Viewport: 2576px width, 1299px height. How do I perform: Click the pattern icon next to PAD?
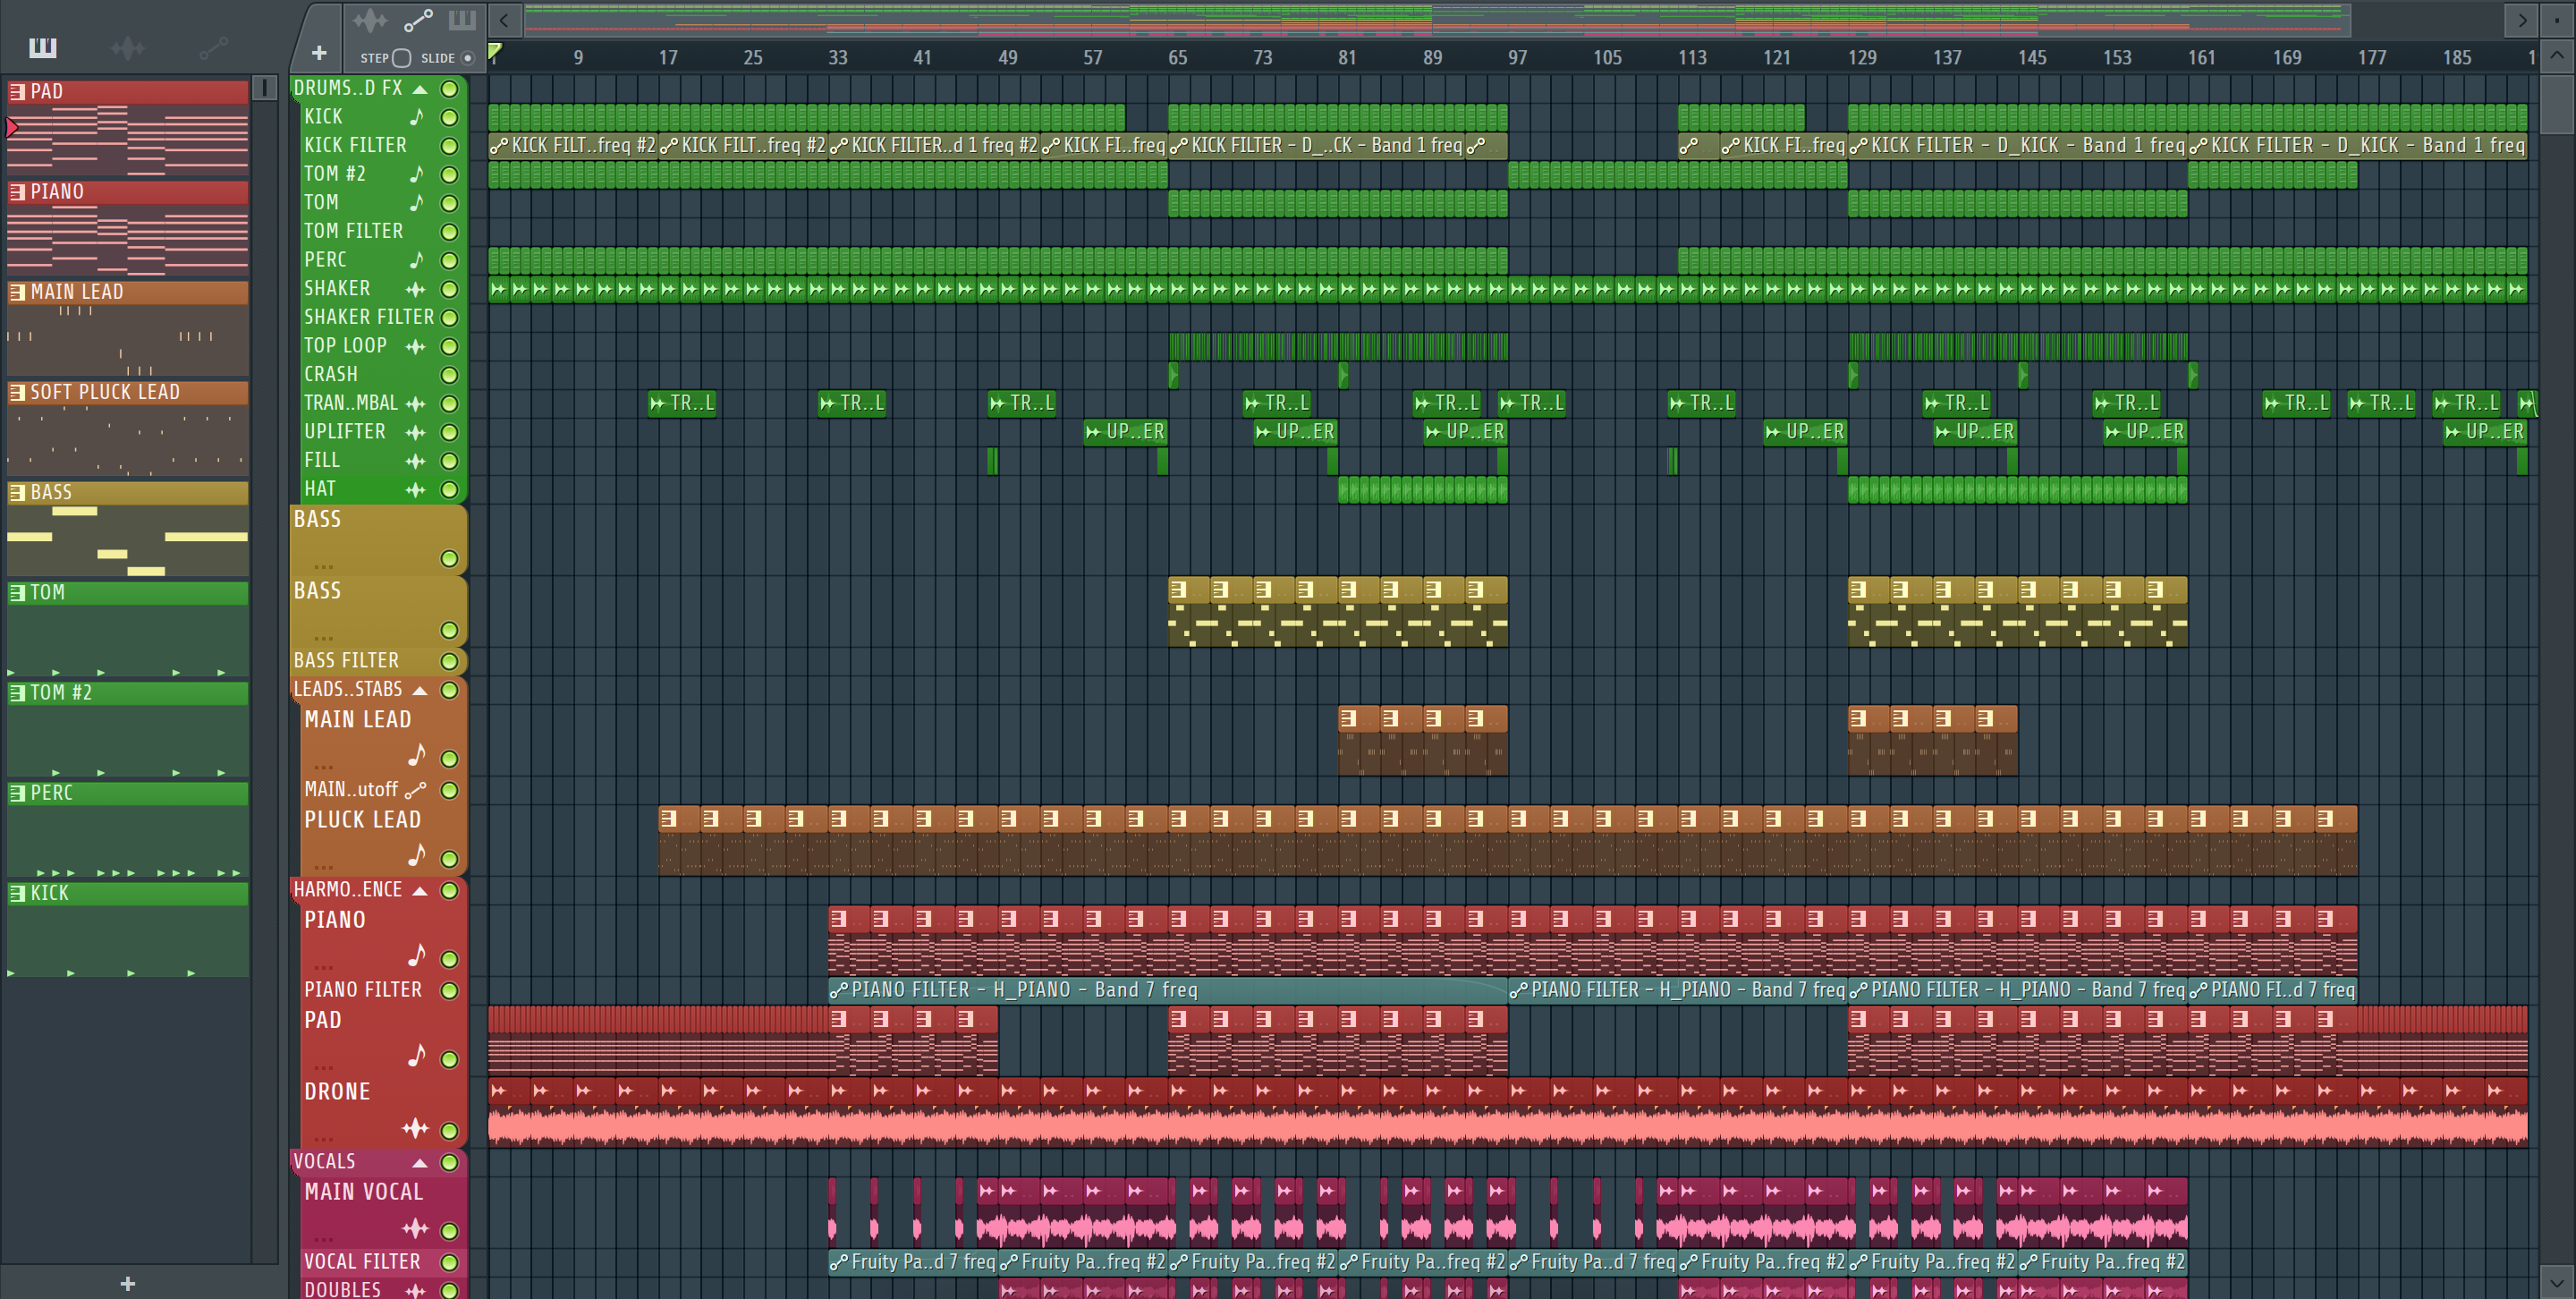click(x=17, y=91)
